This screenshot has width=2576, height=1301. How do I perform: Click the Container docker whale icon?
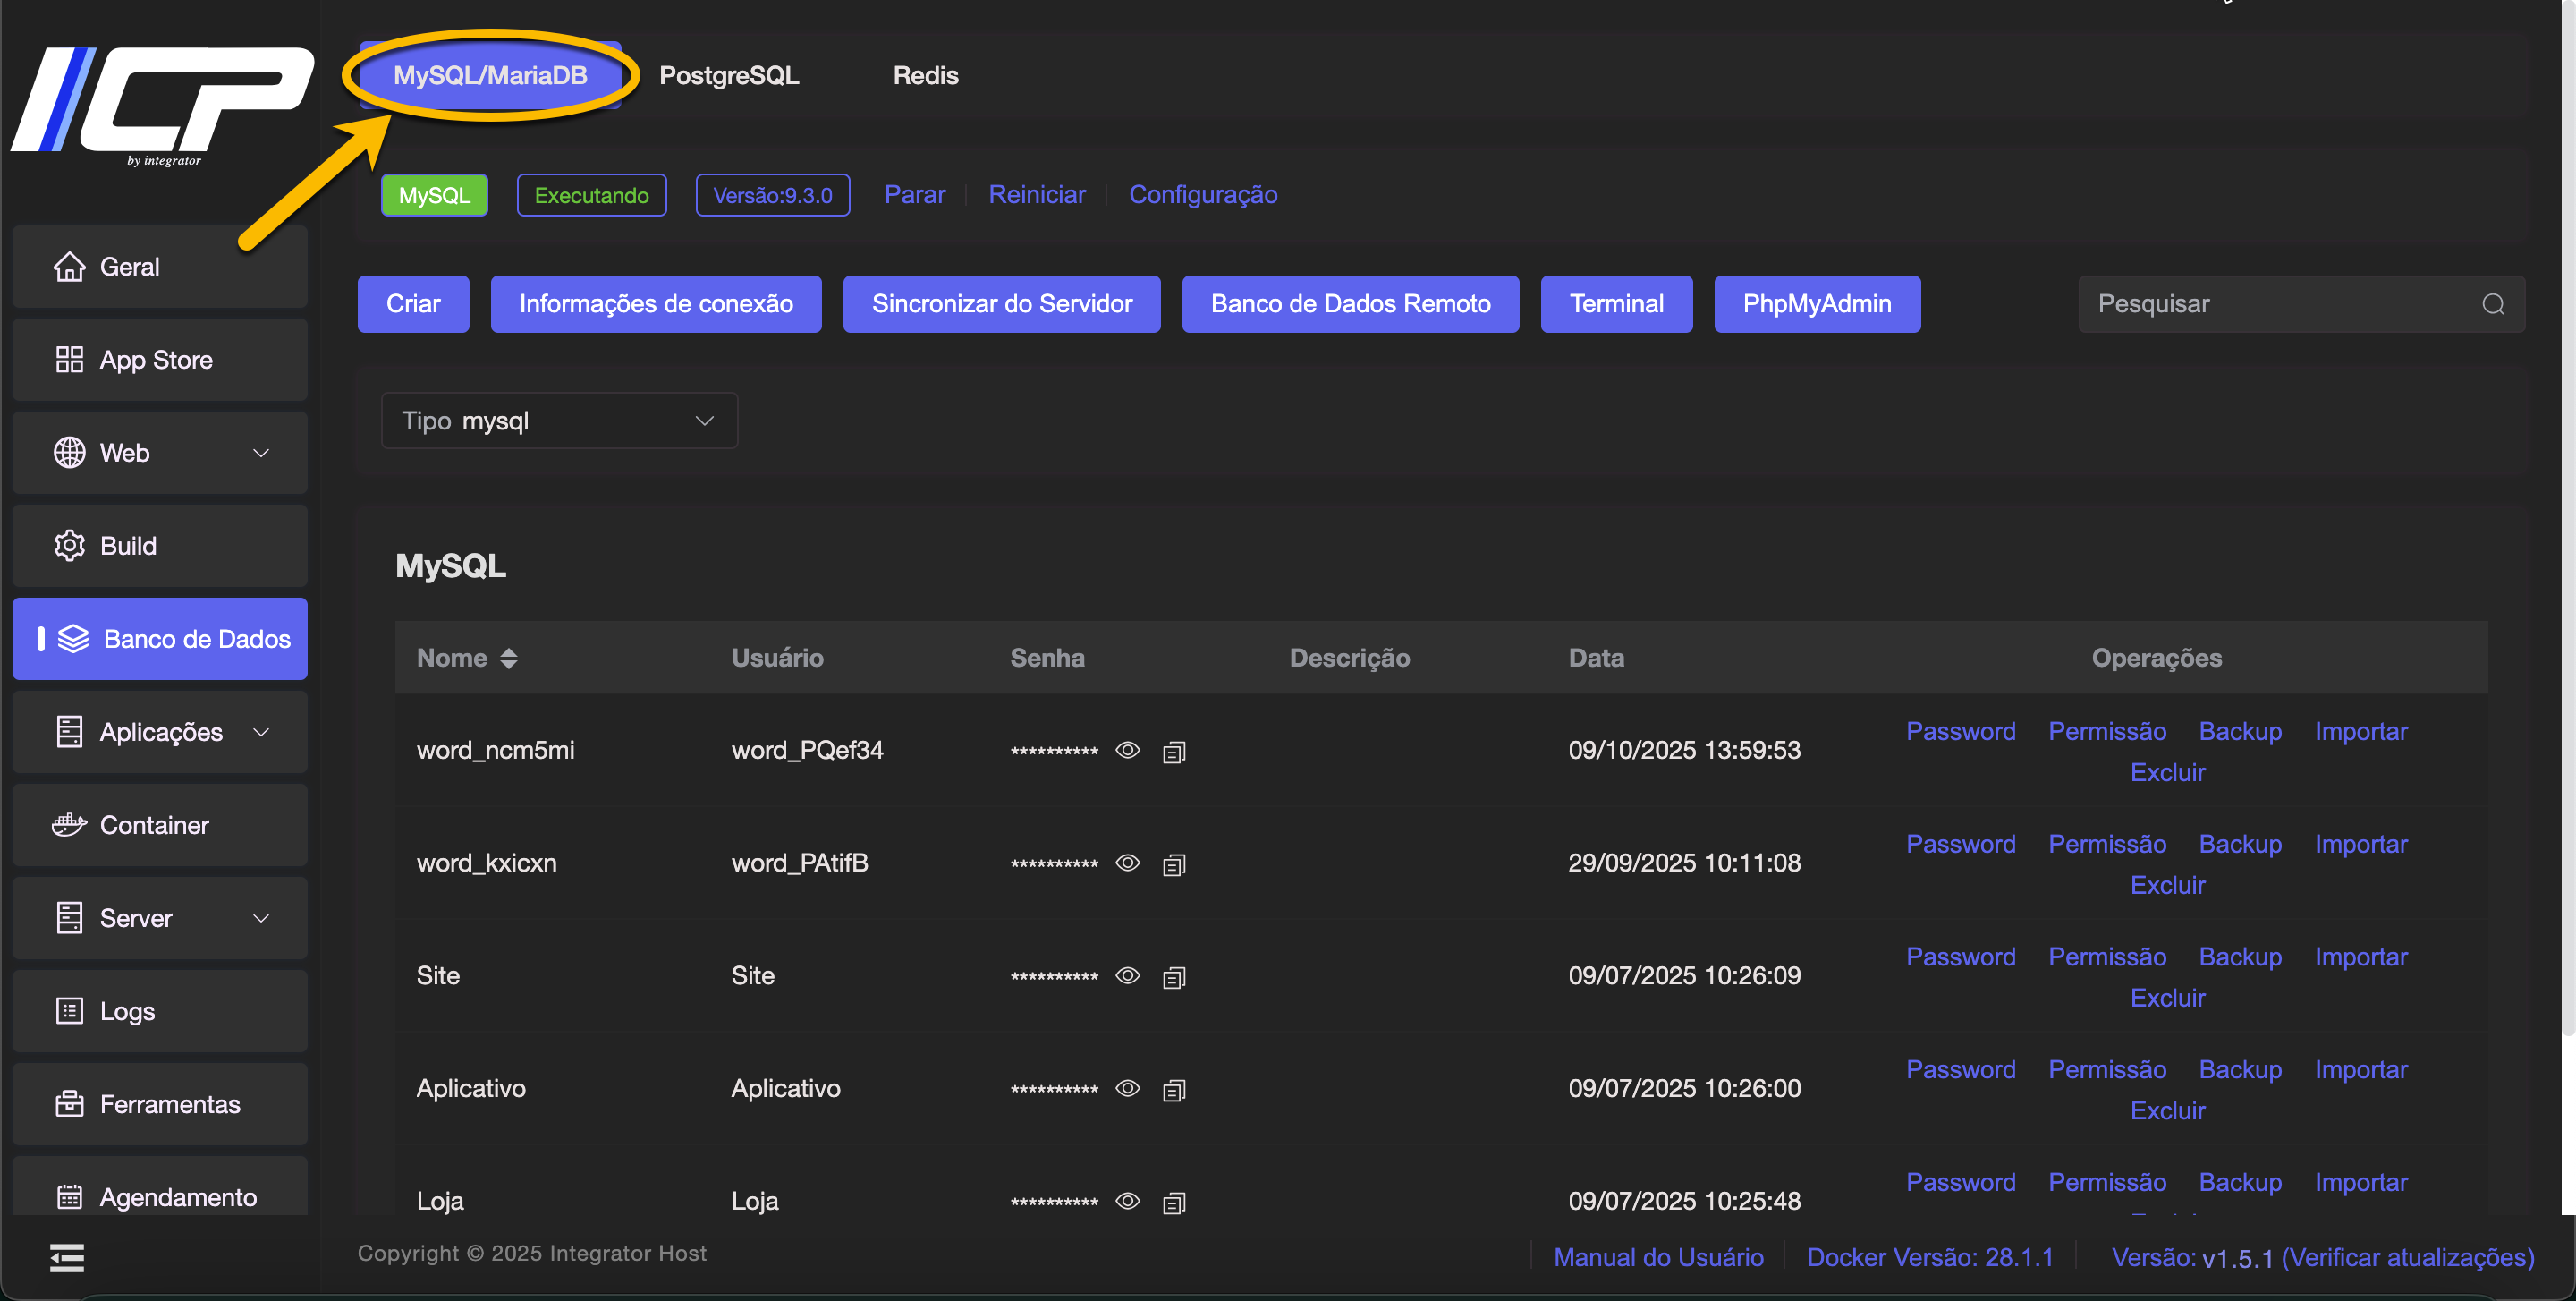point(69,825)
